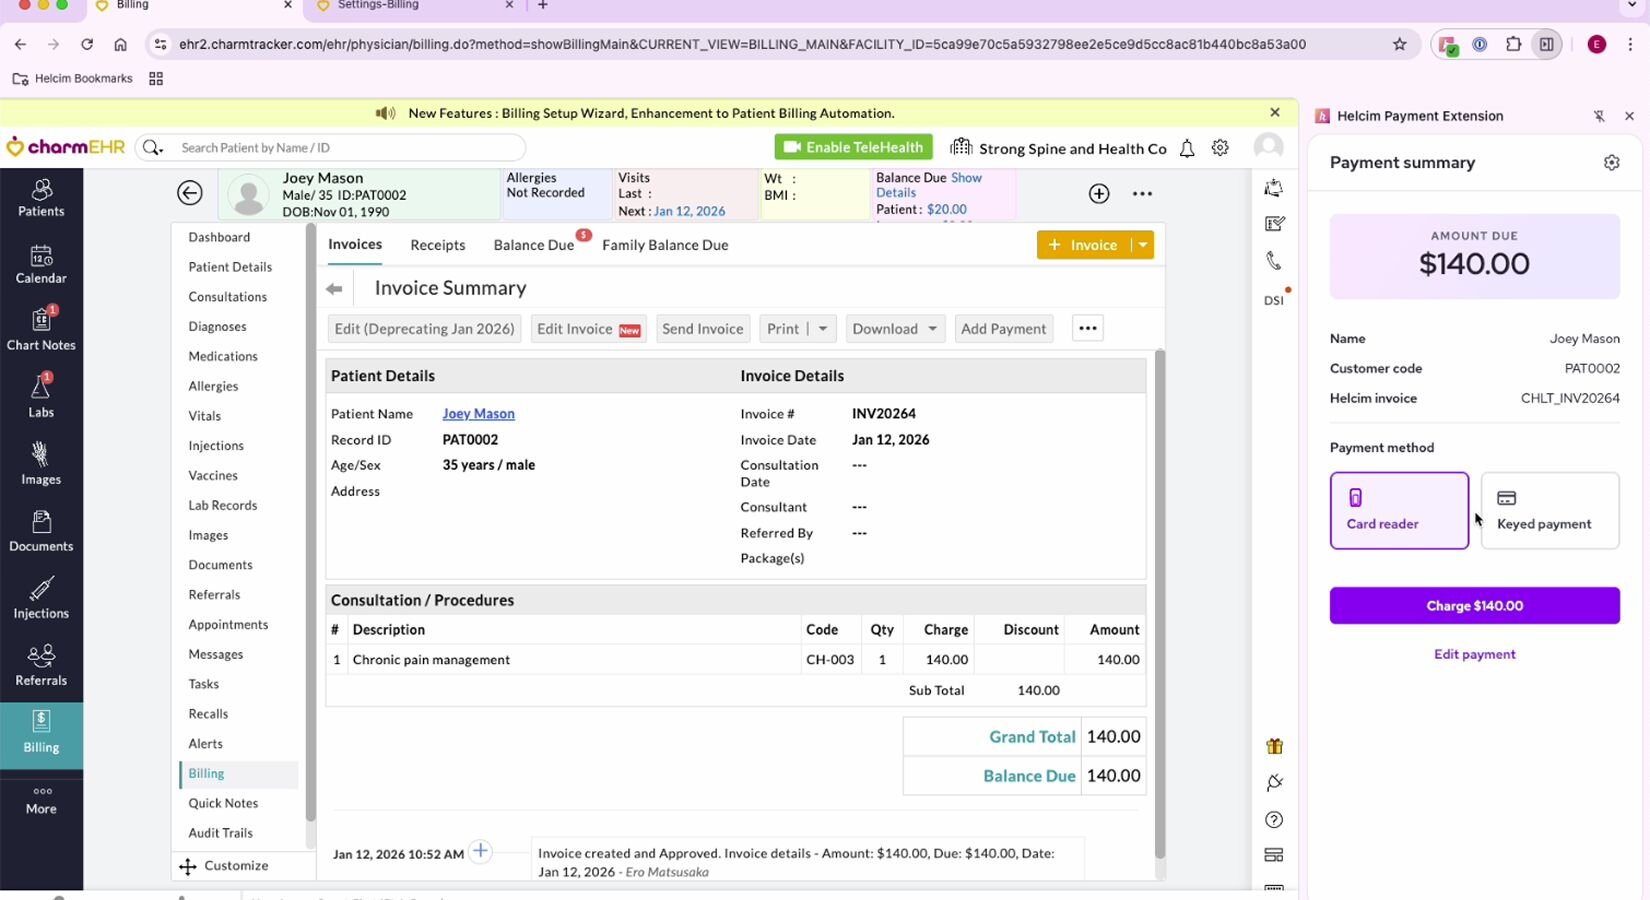Open the help question mark icon

[1274, 820]
